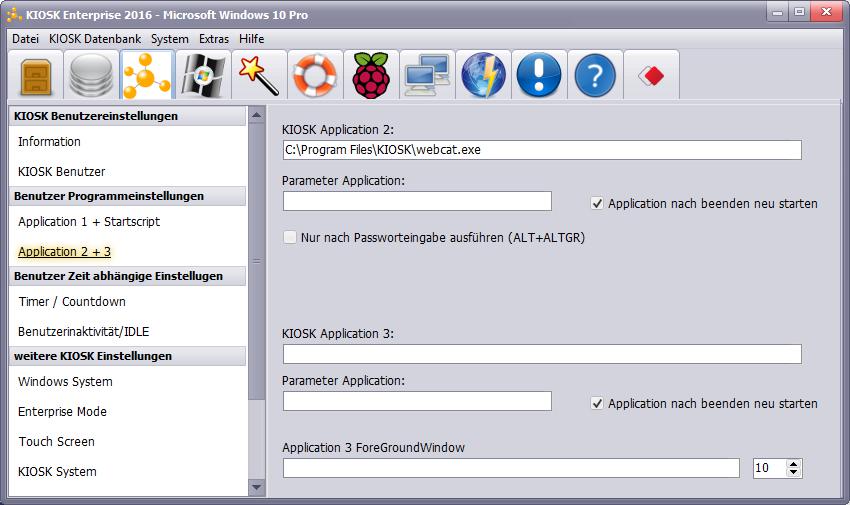Select the gray database stack toolbar icon

click(91, 75)
